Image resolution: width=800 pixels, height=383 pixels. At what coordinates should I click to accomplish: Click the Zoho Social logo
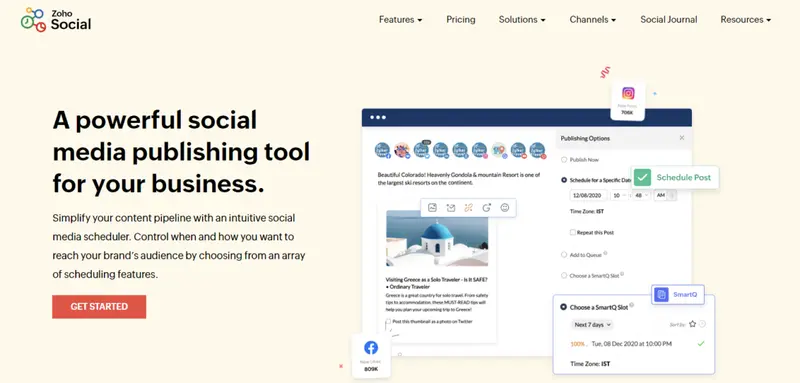click(x=56, y=20)
